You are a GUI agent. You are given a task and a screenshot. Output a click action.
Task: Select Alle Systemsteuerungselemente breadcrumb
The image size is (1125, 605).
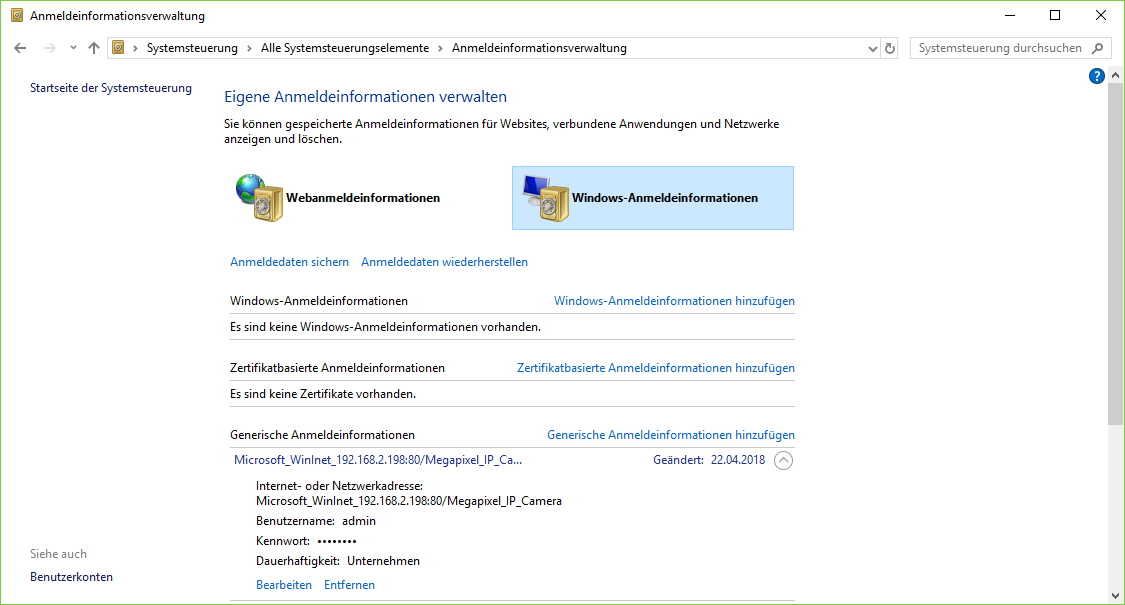point(344,48)
